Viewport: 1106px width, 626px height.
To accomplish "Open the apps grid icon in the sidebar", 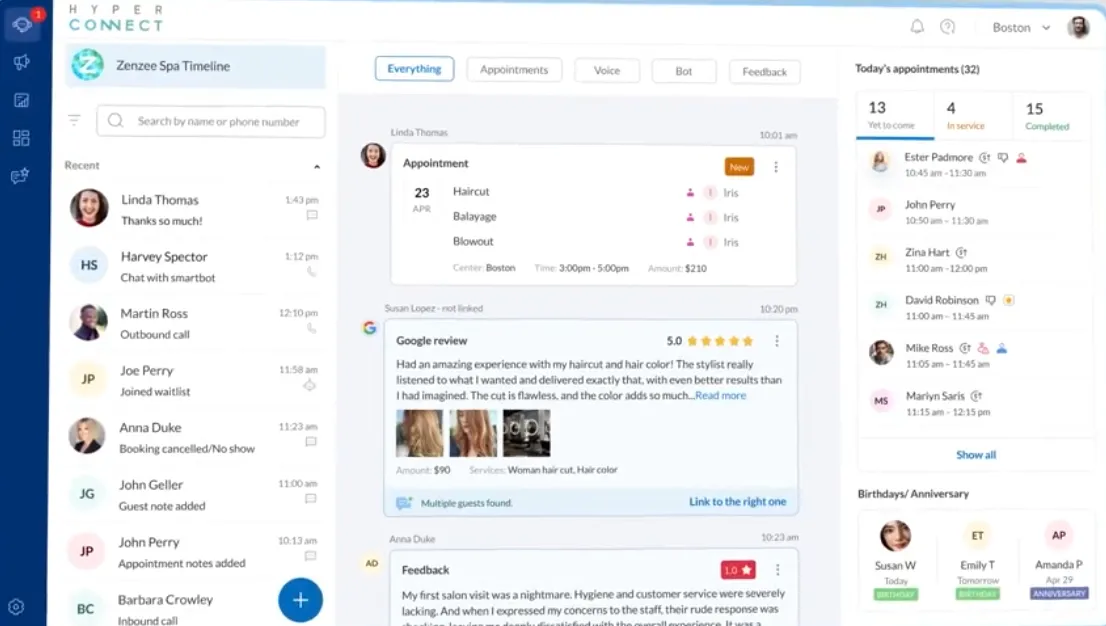I will pyautogui.click(x=21, y=138).
